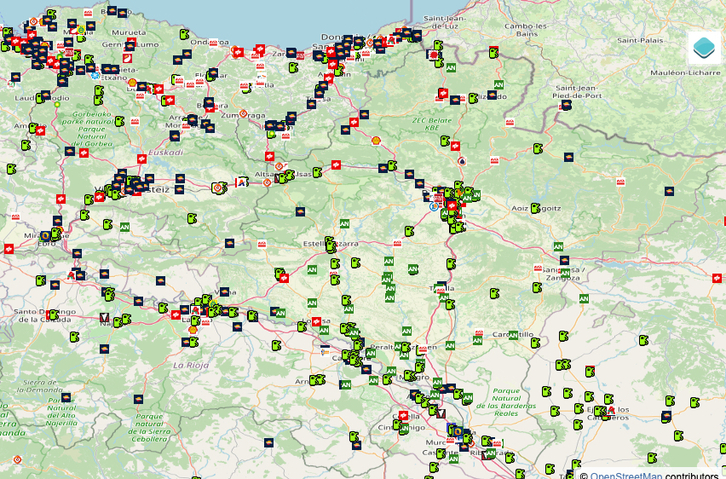The width and height of the screenshot is (726, 479).
Task: Click the AN marker north-east of Elizondo
Action: click(x=499, y=85)
